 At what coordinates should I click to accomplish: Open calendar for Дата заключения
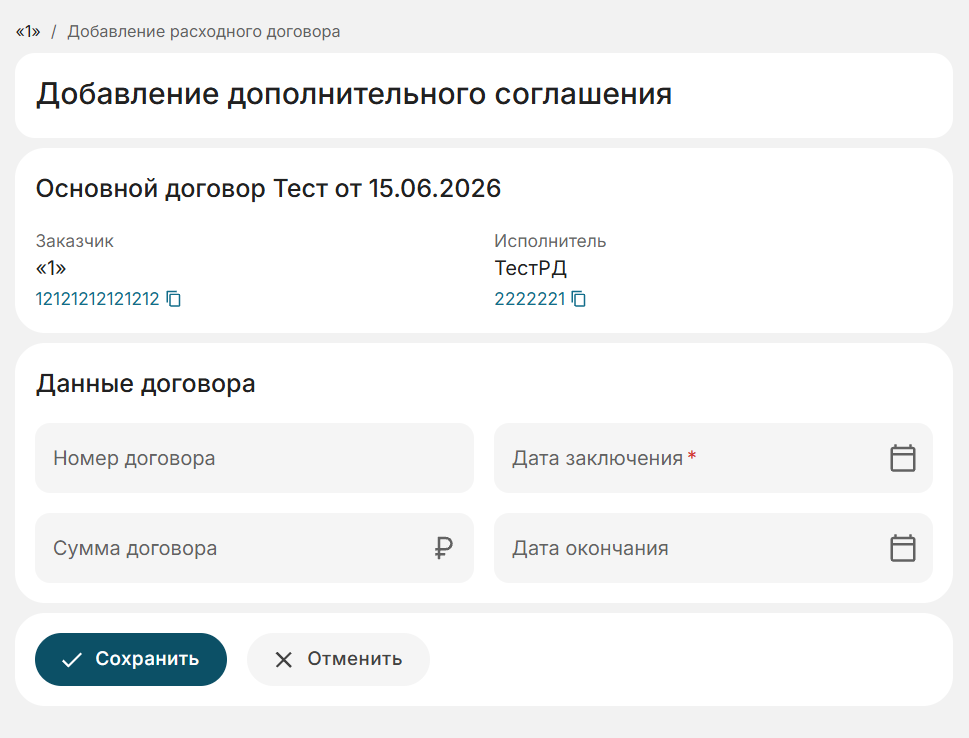click(x=902, y=458)
